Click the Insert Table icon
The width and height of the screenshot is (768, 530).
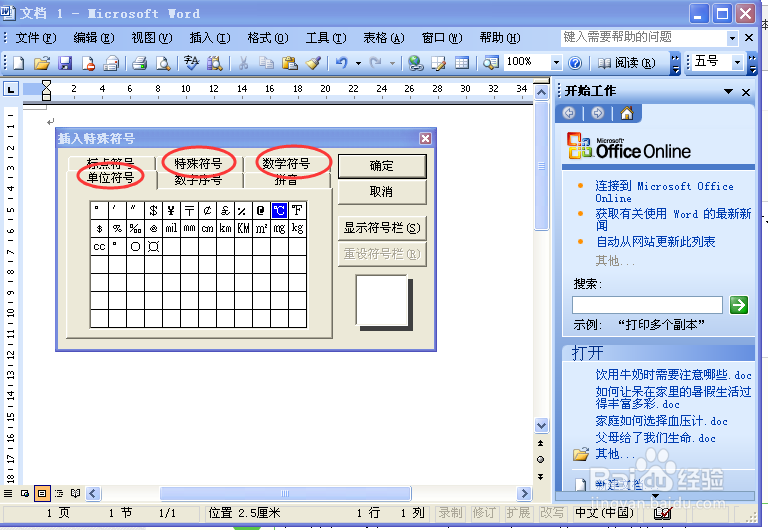(x=462, y=63)
